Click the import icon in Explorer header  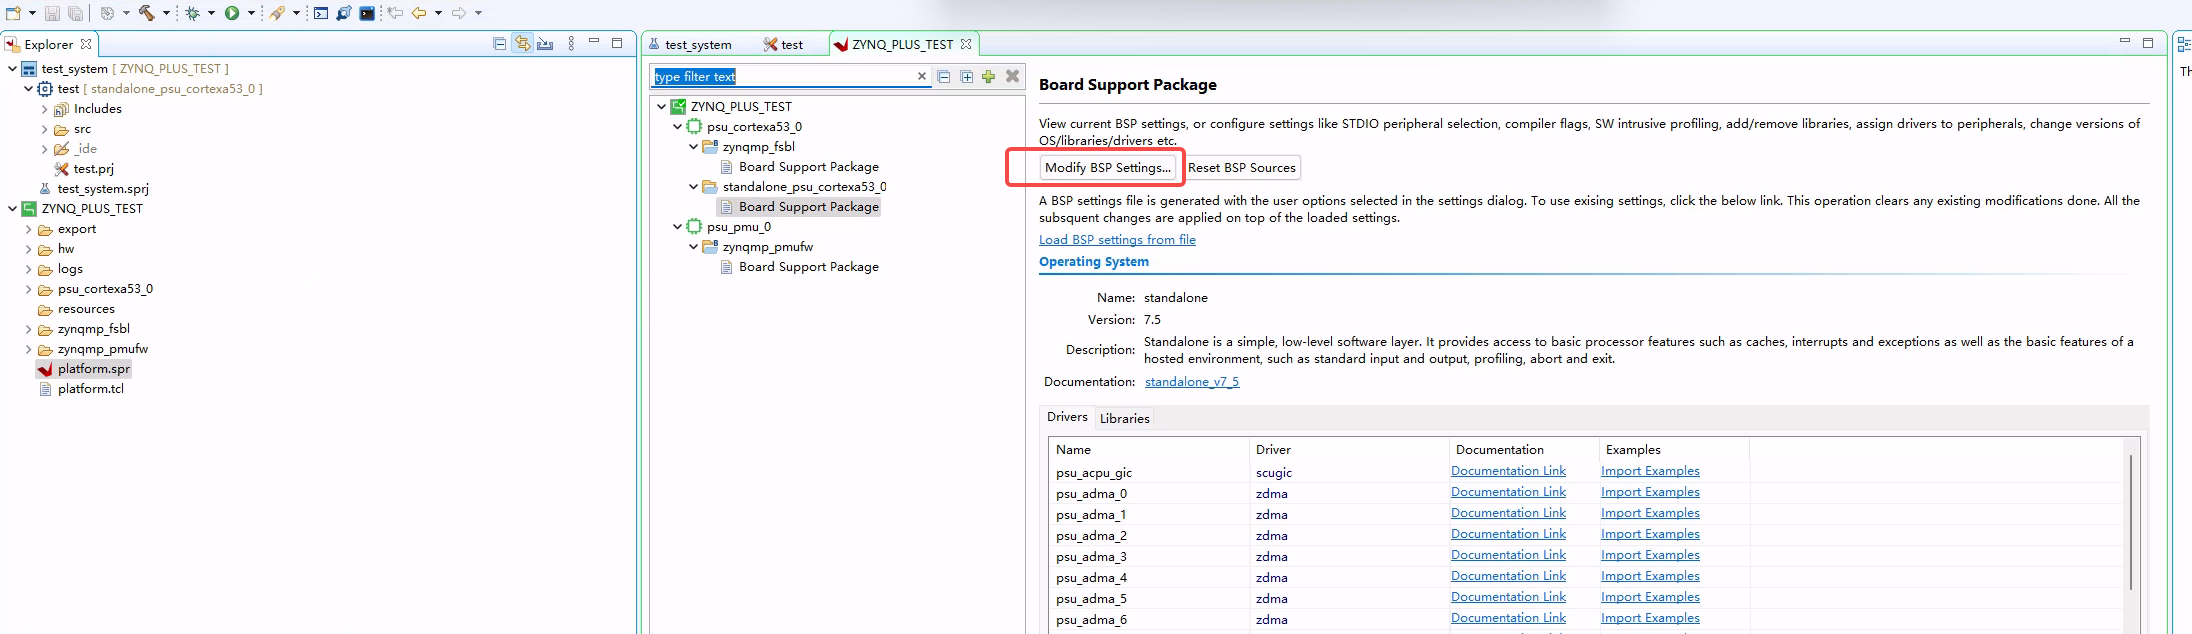pos(545,44)
